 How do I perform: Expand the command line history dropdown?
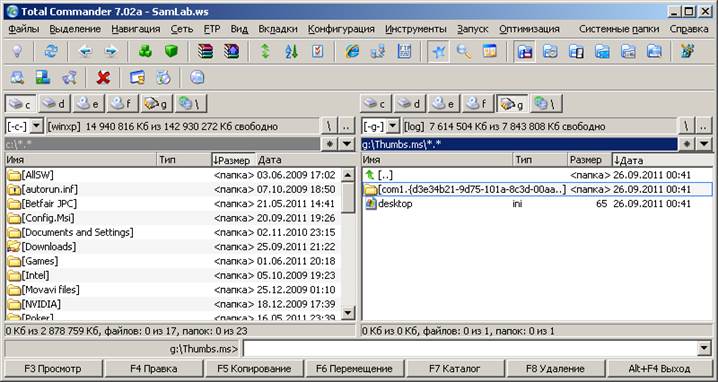704,349
